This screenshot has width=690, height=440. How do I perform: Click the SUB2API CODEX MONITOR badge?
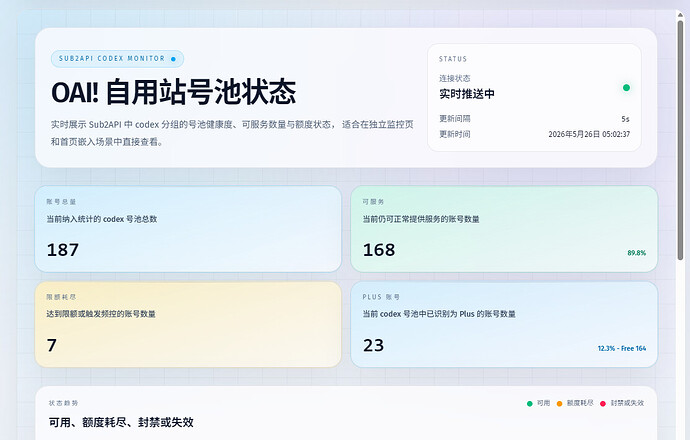tap(117, 59)
